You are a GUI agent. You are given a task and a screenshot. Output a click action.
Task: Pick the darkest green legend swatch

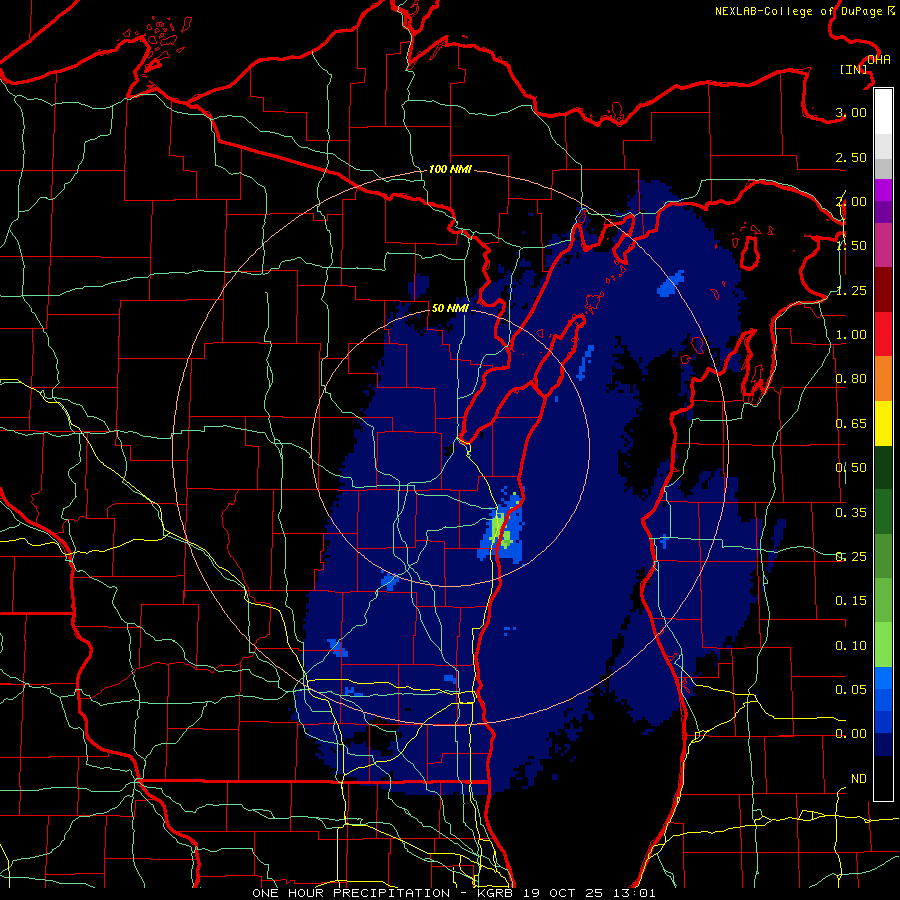(x=883, y=467)
